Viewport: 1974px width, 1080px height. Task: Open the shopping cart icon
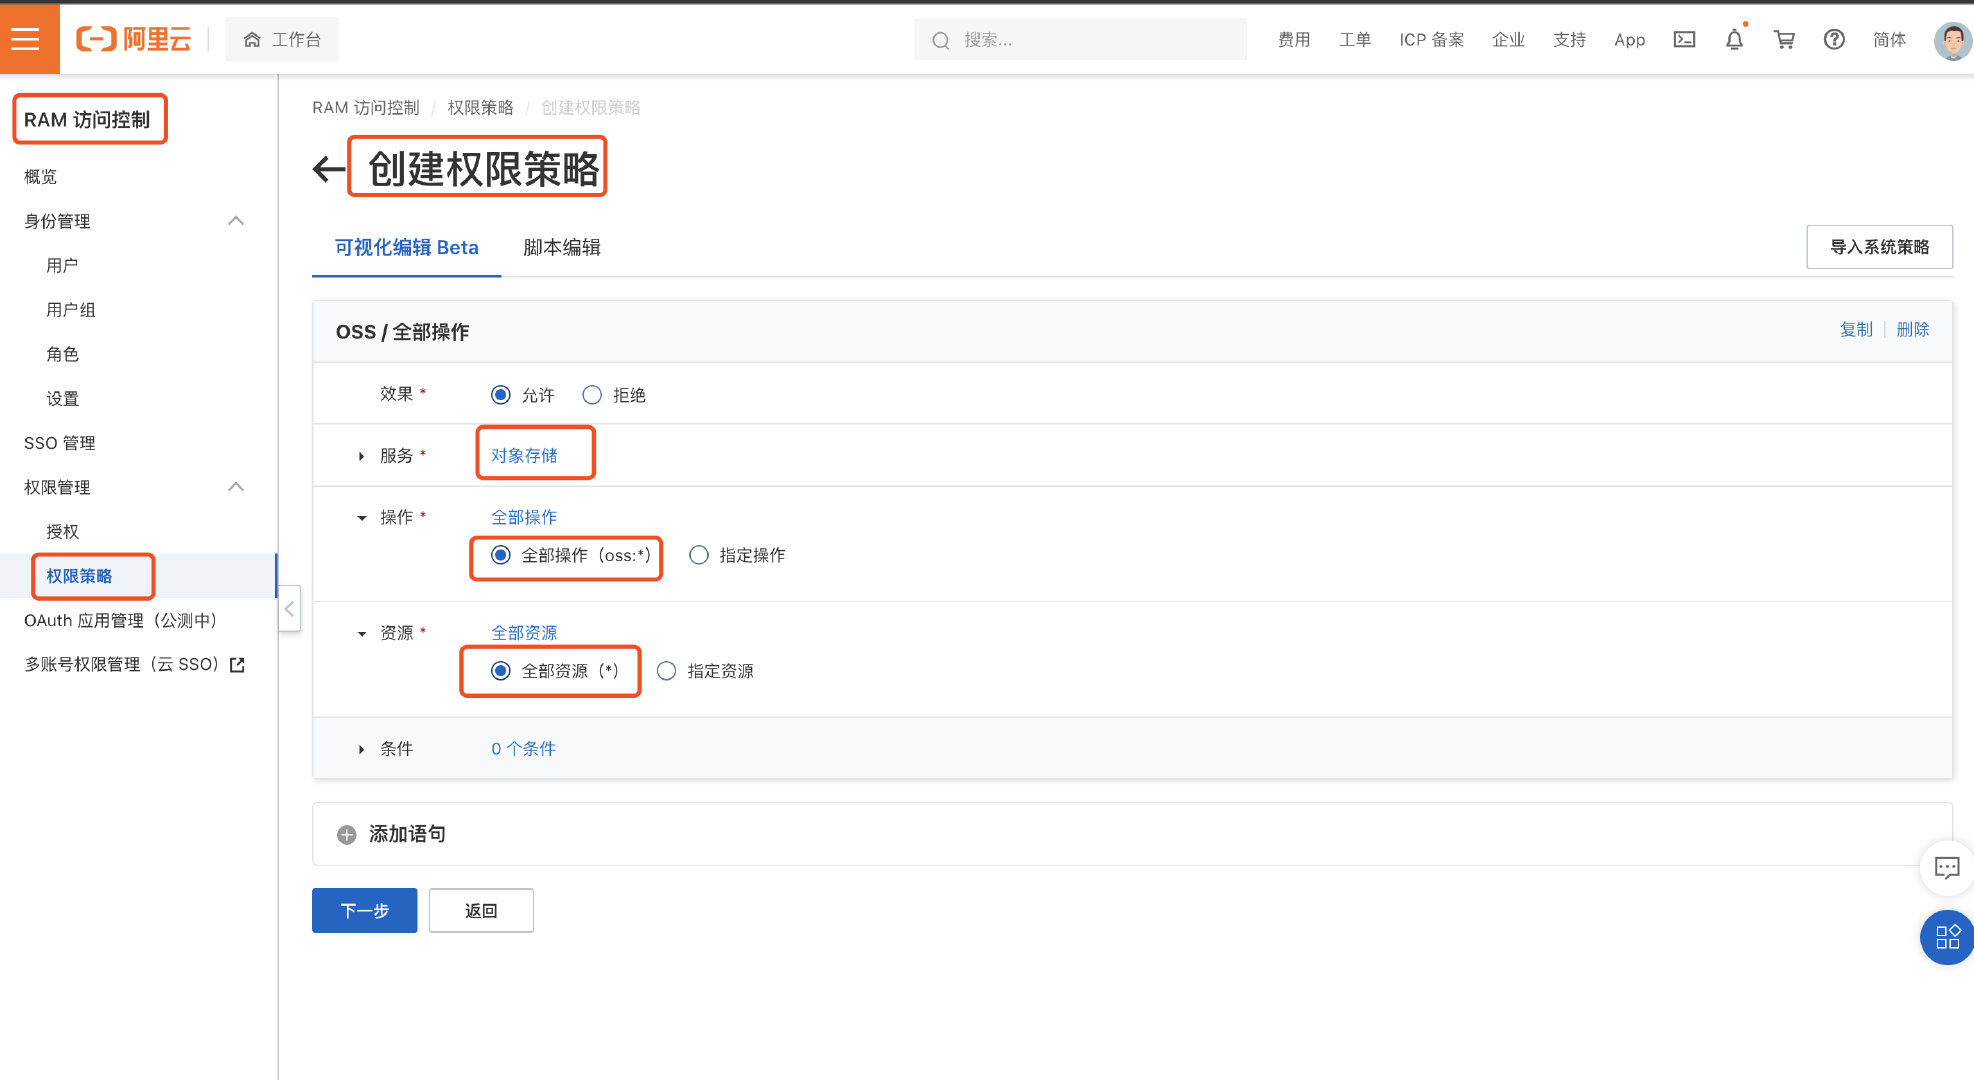pyautogui.click(x=1784, y=39)
